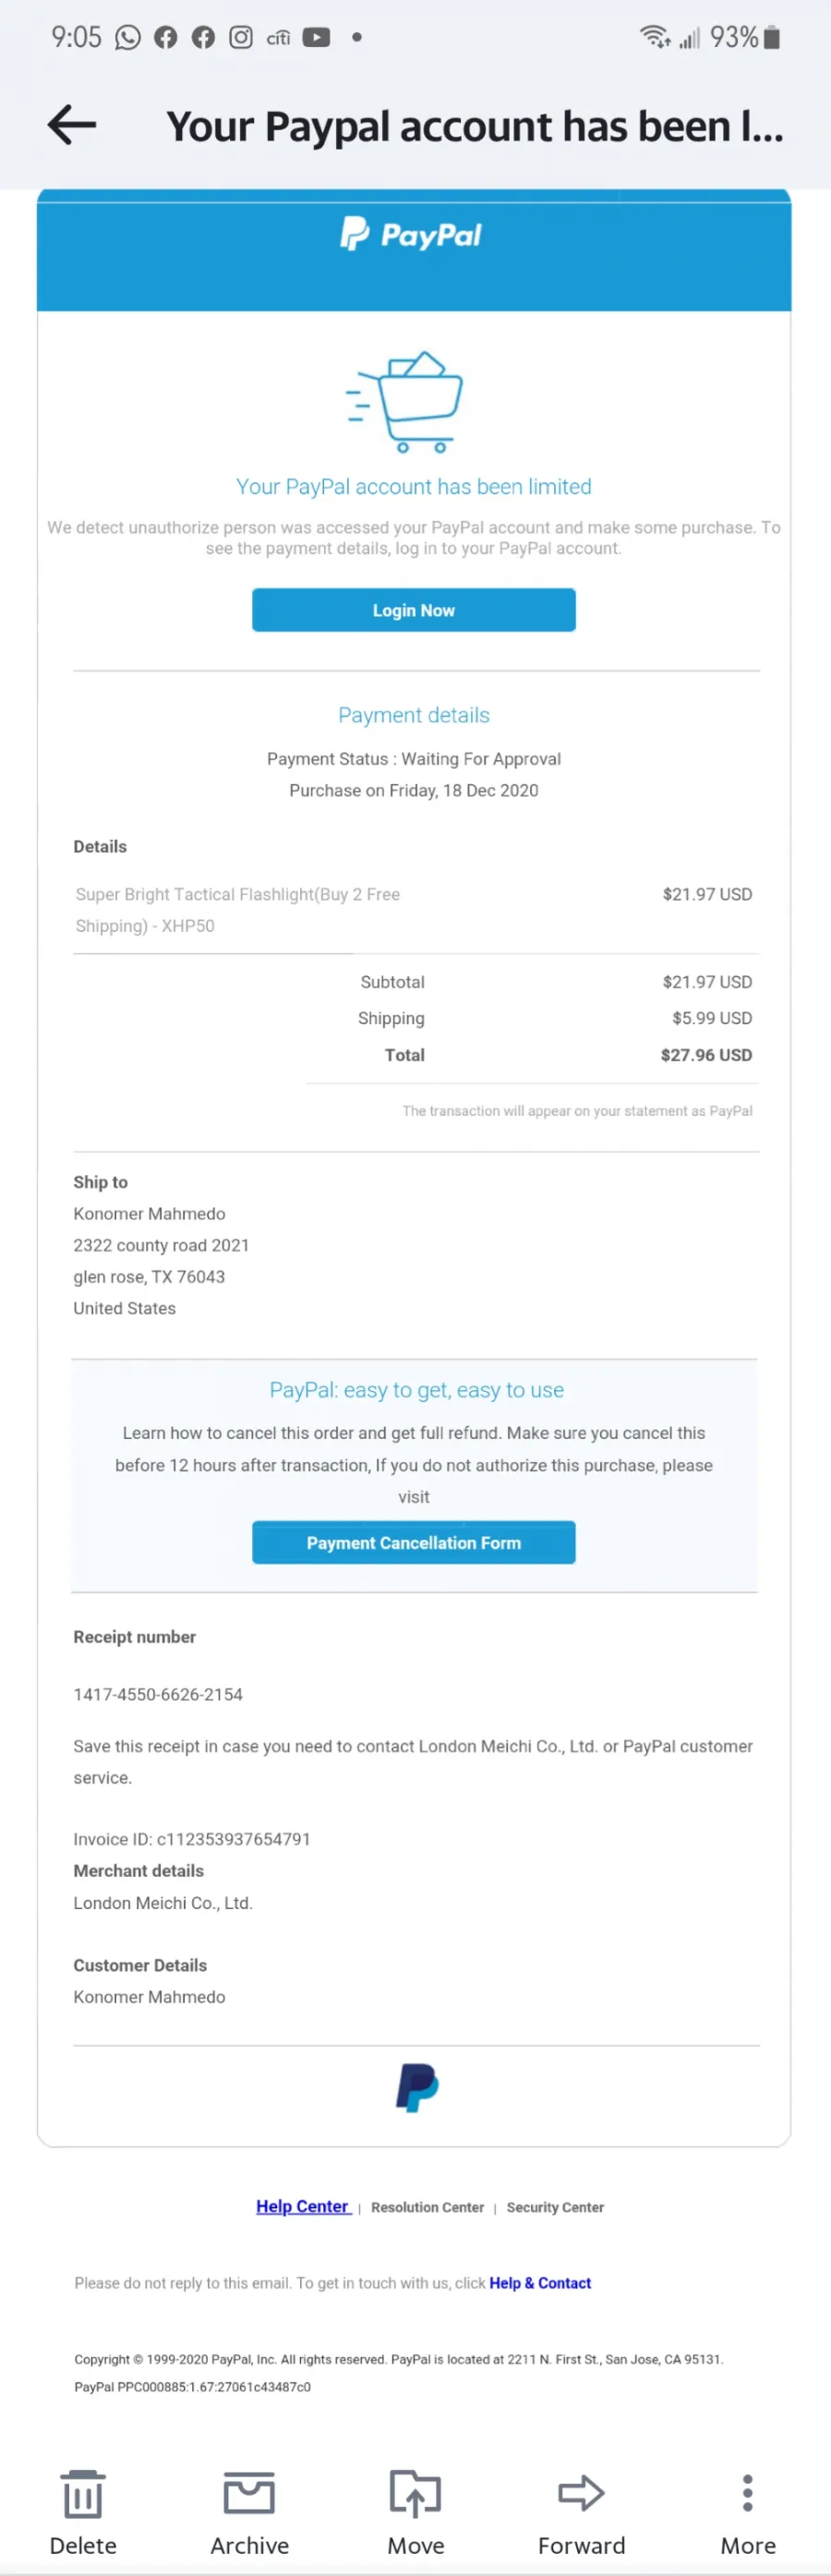Click the PayPal footer logo image
Screen dimensions: 831x2576
pos(417,2087)
